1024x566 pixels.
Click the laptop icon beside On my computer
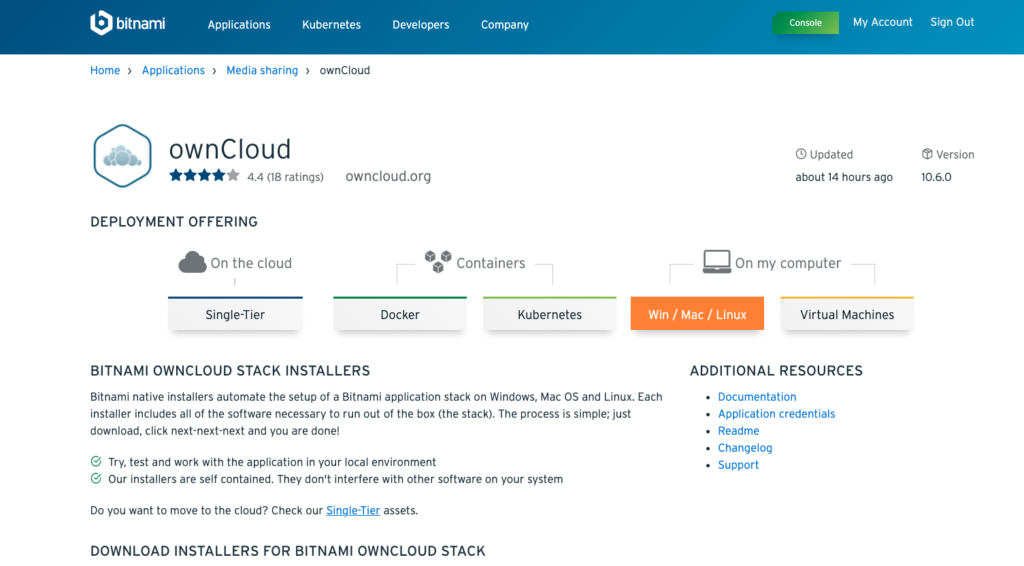(x=716, y=262)
